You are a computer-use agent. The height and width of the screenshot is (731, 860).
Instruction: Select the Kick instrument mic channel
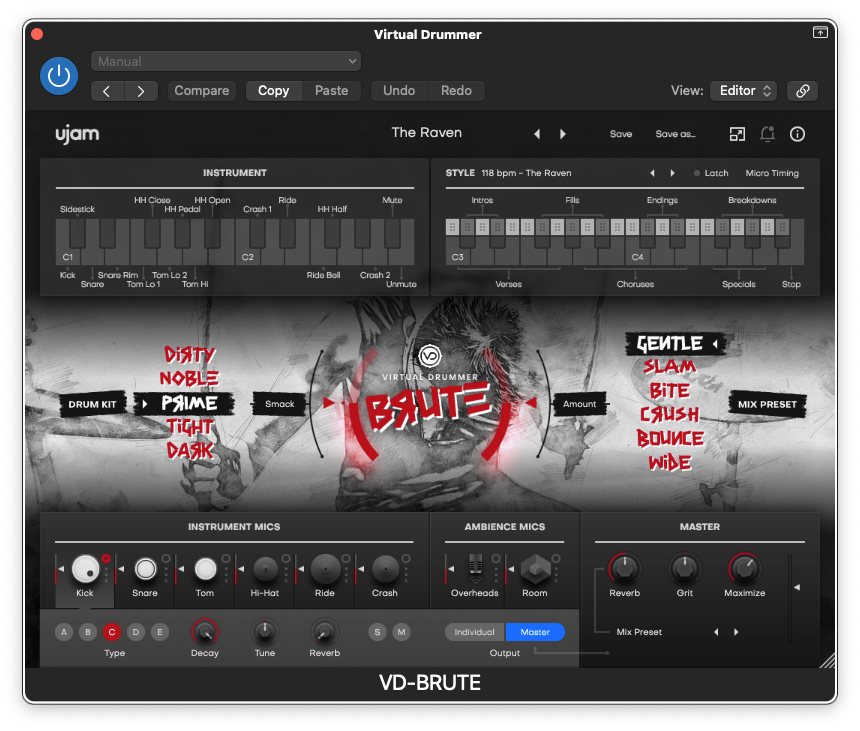[x=85, y=569]
